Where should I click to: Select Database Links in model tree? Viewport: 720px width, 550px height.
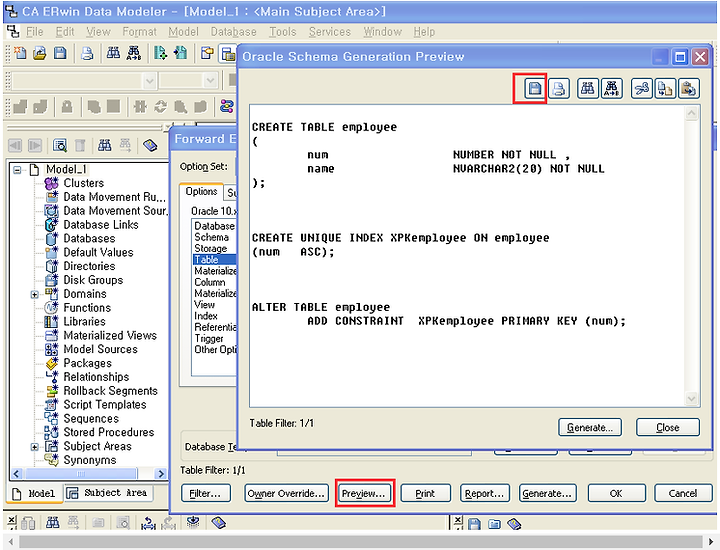[101, 224]
